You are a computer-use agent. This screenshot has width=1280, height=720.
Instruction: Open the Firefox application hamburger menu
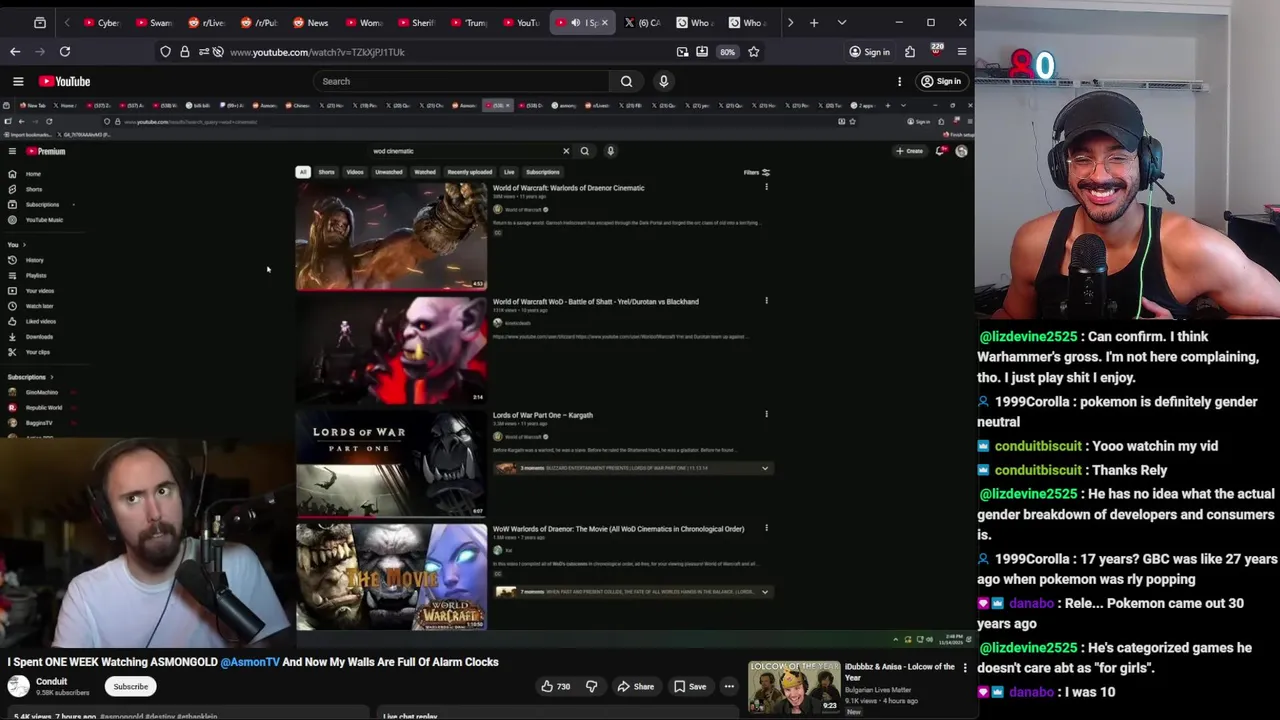[x=962, y=51]
